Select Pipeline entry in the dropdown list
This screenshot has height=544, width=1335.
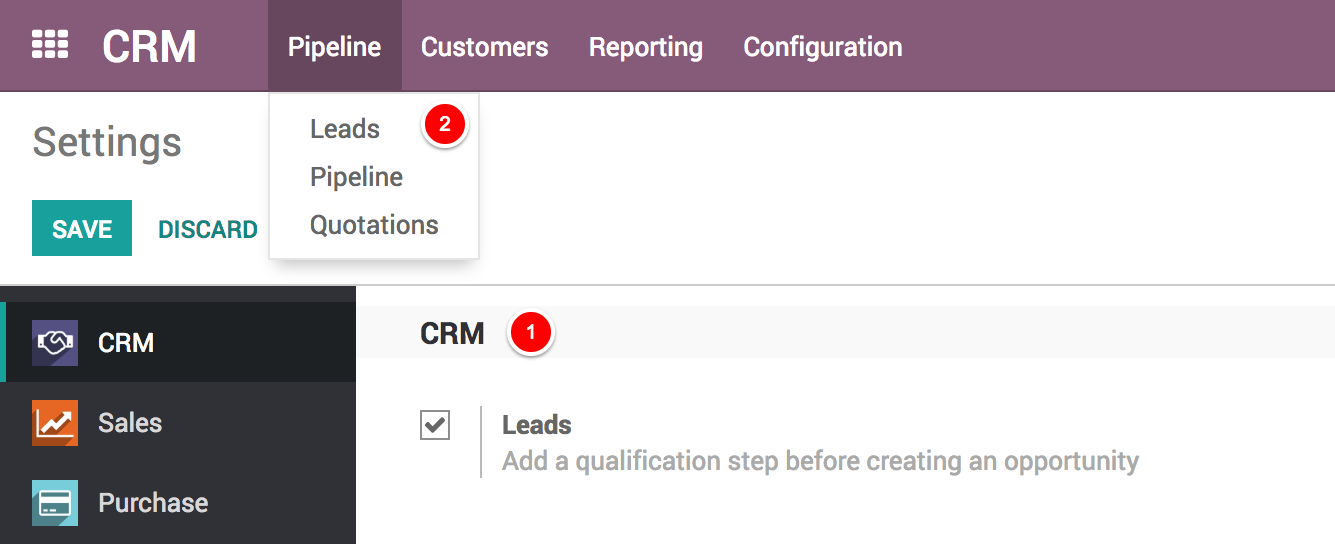pyautogui.click(x=357, y=177)
